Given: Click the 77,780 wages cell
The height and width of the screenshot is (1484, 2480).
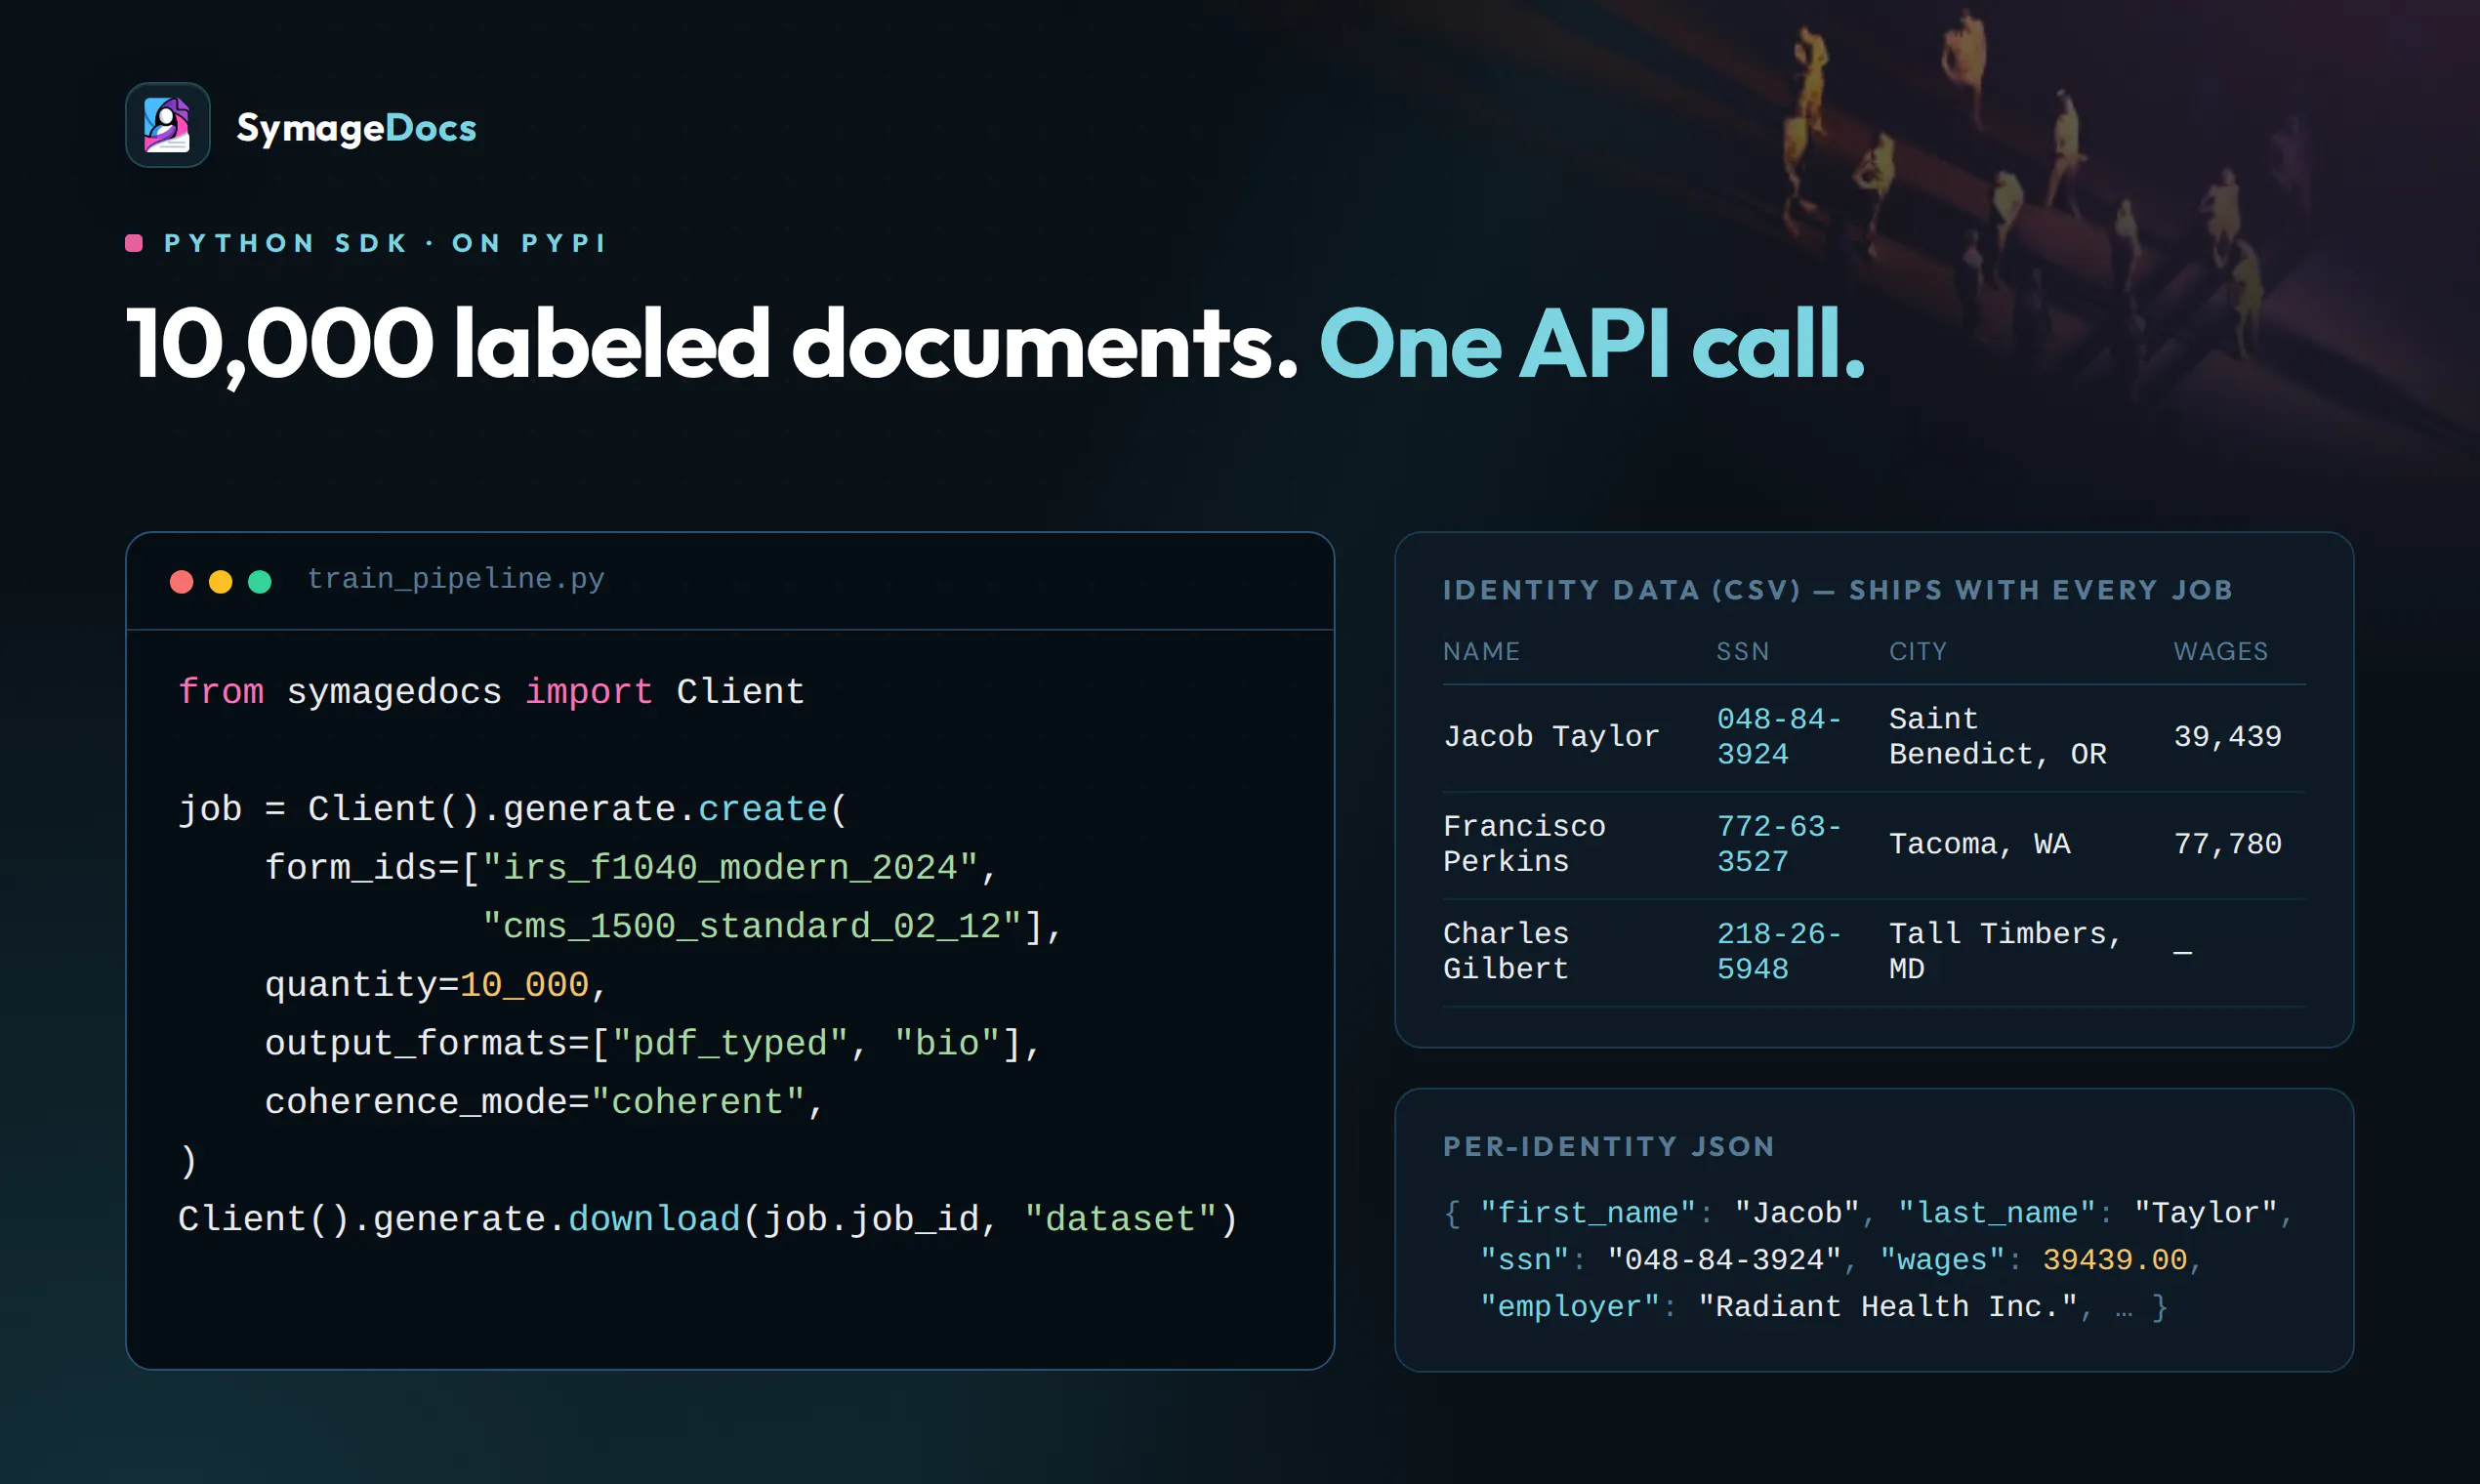Looking at the screenshot, I should point(2228,844).
